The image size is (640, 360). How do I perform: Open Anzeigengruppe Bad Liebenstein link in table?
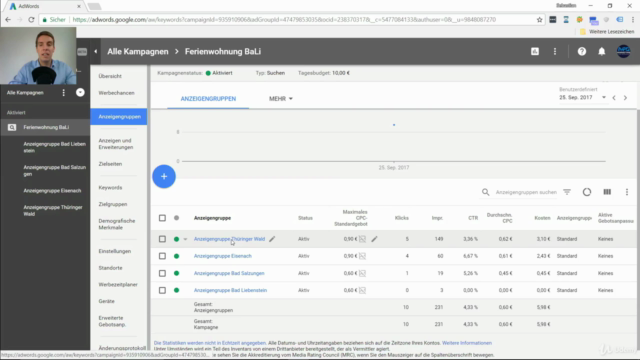point(230,290)
